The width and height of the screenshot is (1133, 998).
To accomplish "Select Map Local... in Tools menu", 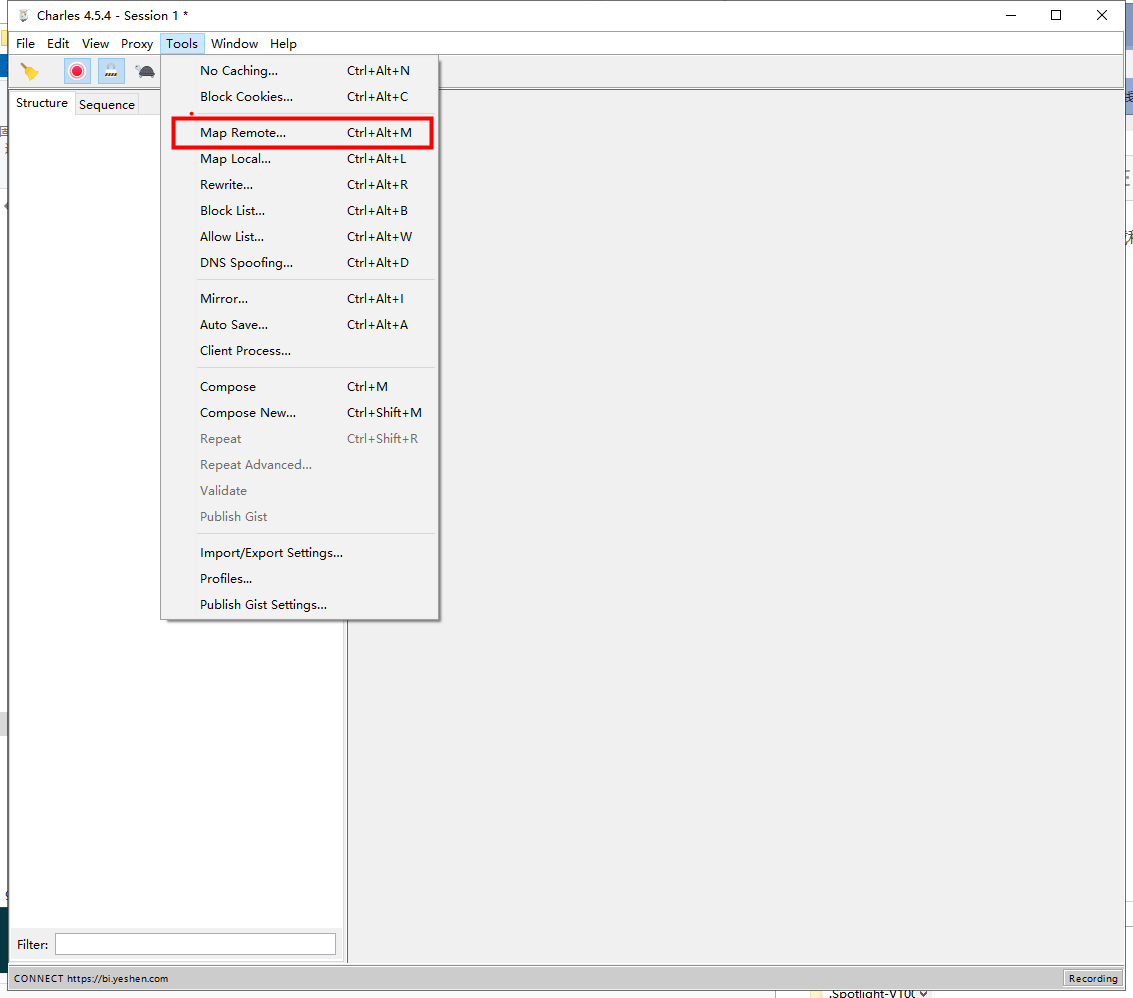I will pos(300,159).
